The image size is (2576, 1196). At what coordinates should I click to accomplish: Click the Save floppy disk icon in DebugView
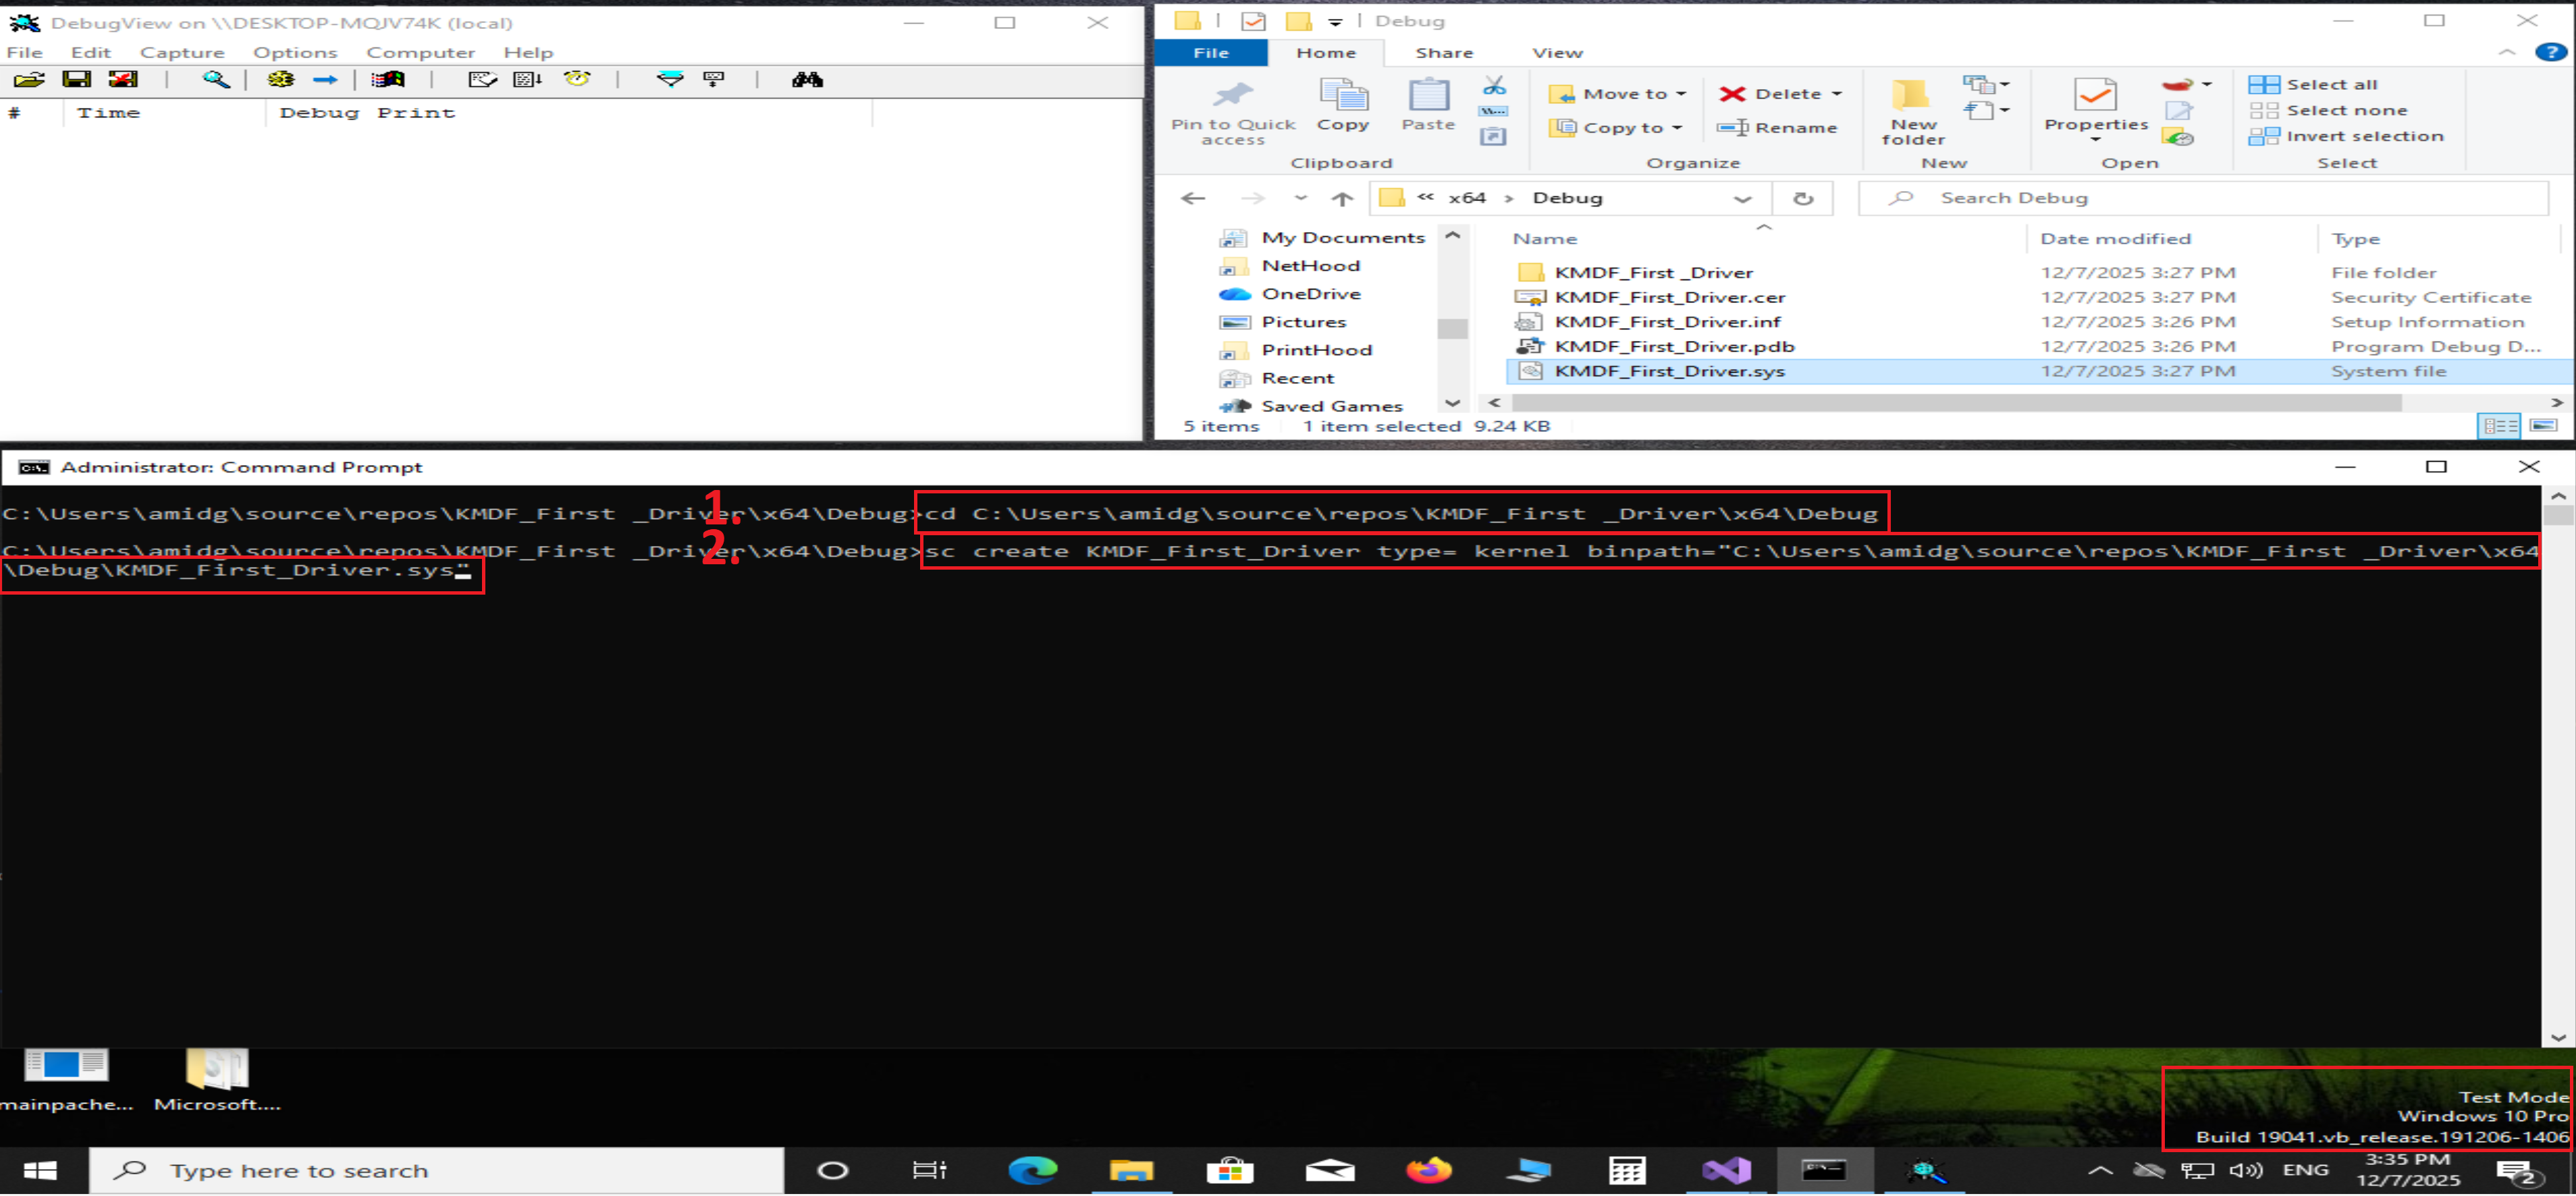pos(76,80)
